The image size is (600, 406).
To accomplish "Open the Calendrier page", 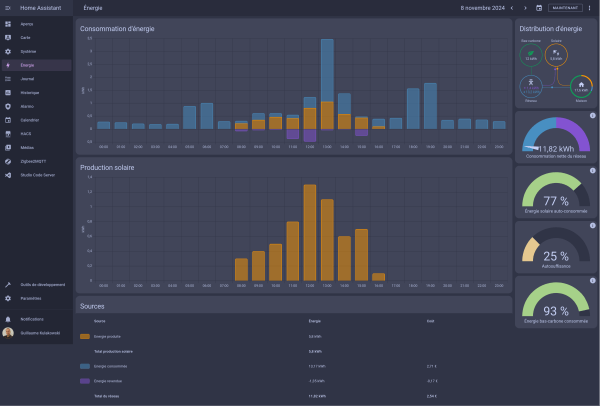I will pyautogui.click(x=29, y=119).
